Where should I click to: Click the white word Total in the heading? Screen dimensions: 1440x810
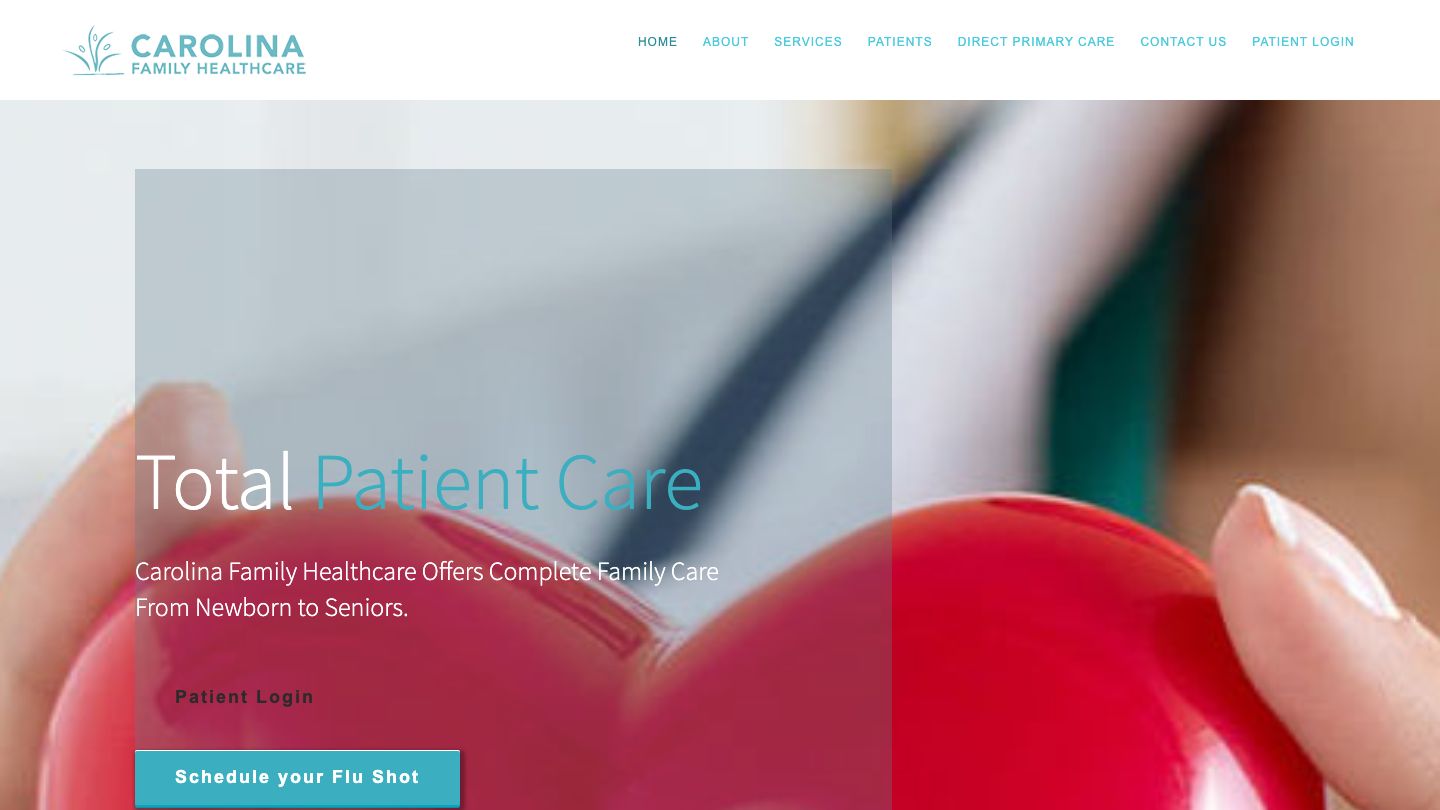coord(214,483)
